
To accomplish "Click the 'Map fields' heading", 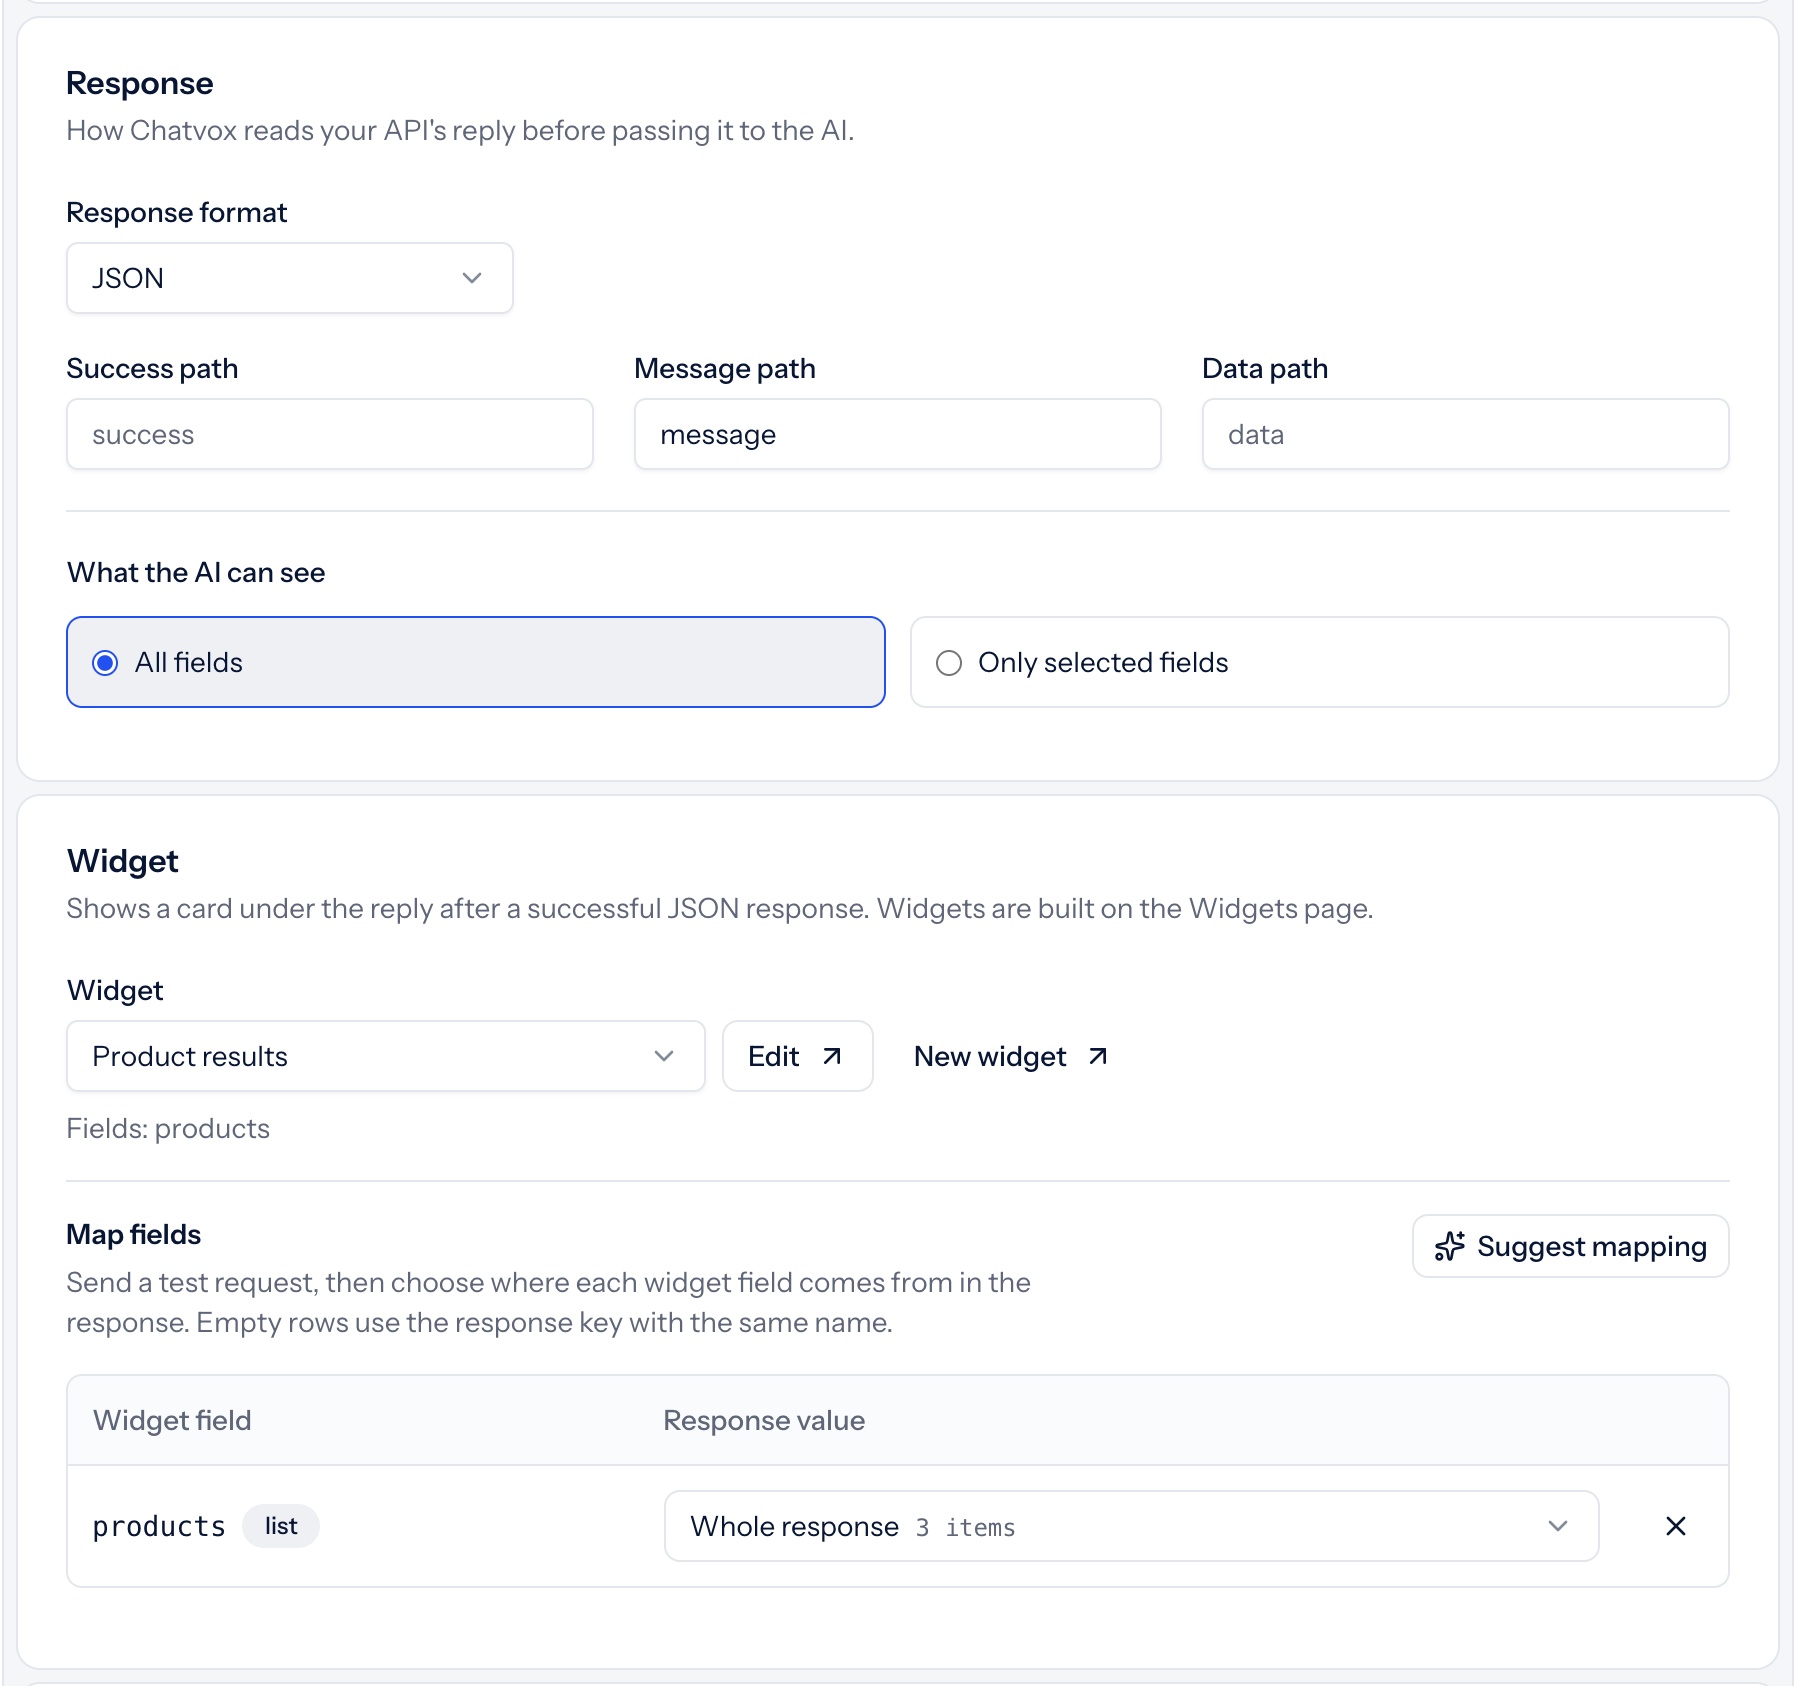I will (x=134, y=1234).
